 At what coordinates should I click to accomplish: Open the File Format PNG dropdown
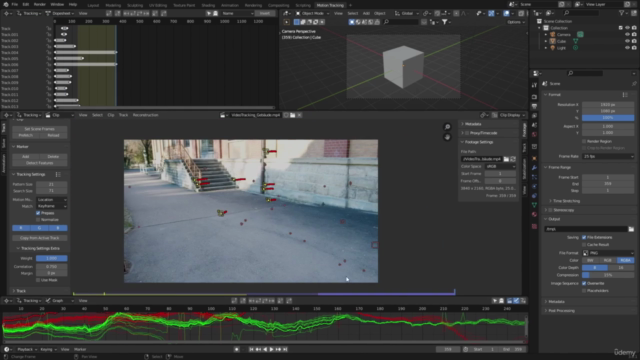point(608,253)
